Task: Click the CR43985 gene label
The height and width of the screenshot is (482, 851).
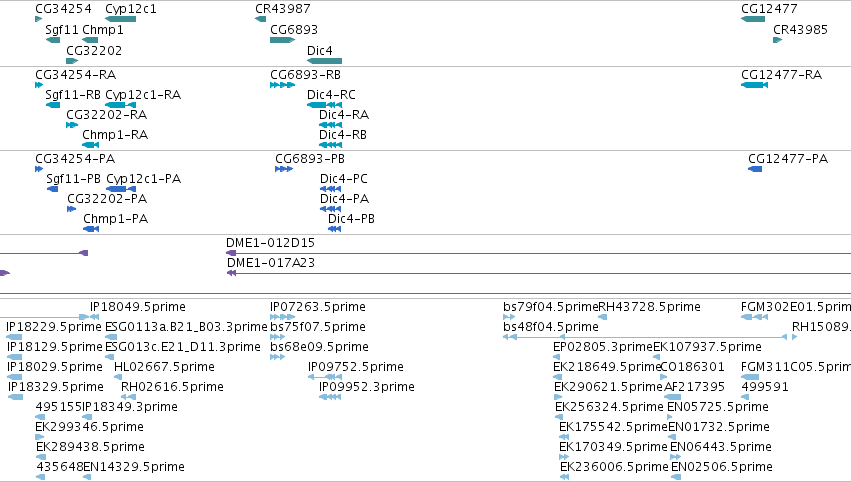Action: (x=801, y=29)
